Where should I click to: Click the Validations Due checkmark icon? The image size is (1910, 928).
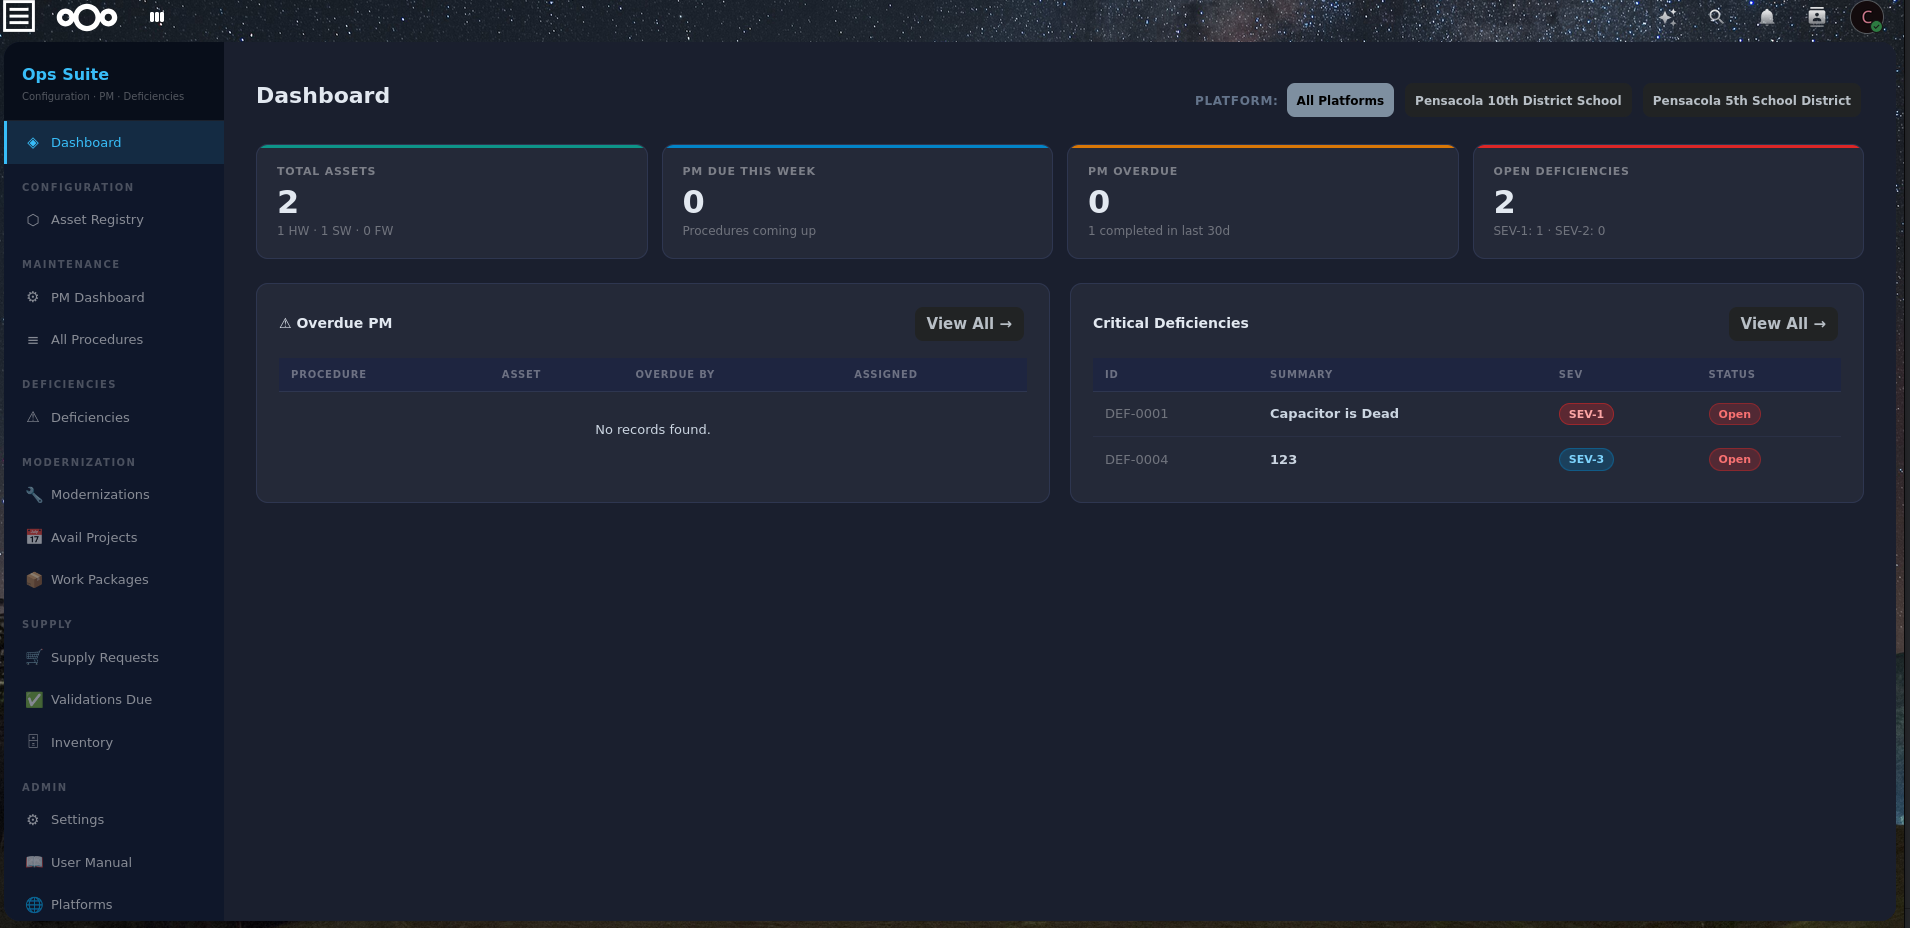click(x=34, y=700)
